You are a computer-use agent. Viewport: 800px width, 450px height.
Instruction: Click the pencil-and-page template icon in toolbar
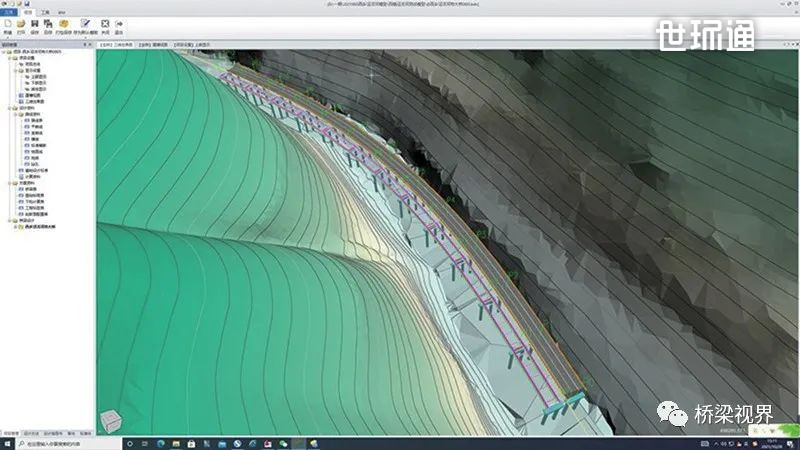tap(84, 23)
